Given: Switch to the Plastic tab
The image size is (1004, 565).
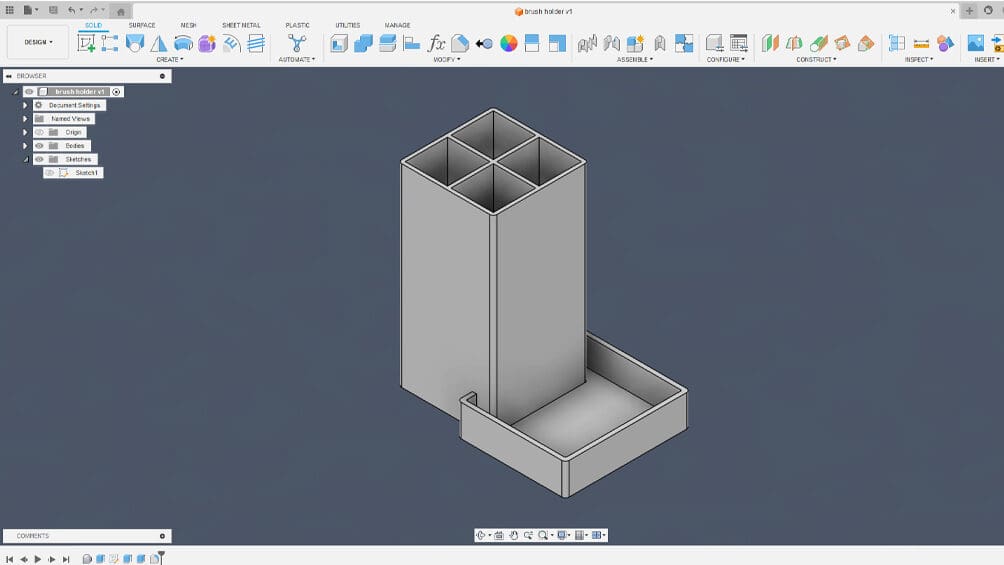Looking at the screenshot, I should point(297,25).
